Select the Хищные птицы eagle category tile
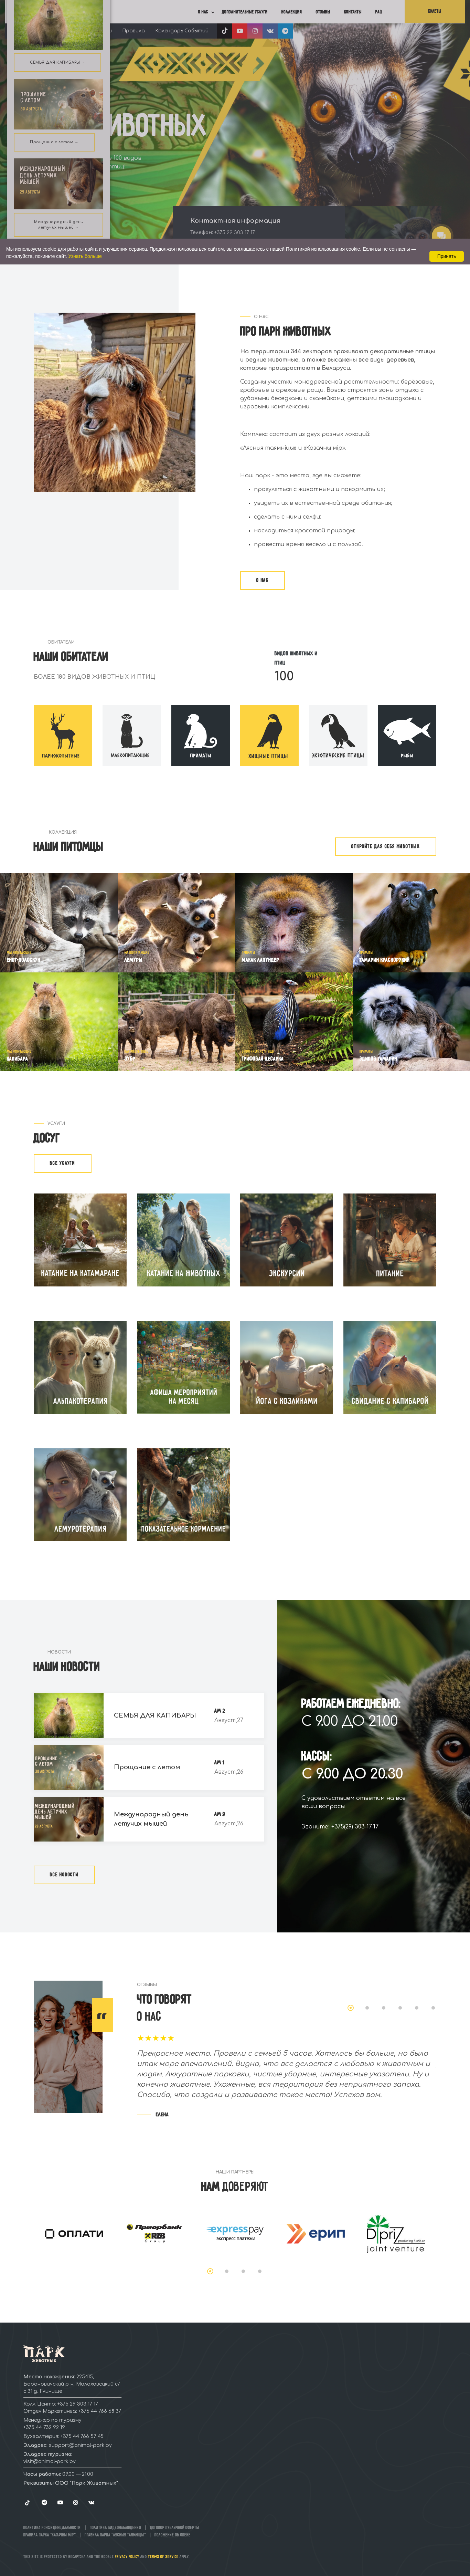The height and width of the screenshot is (2576, 470). (269, 735)
